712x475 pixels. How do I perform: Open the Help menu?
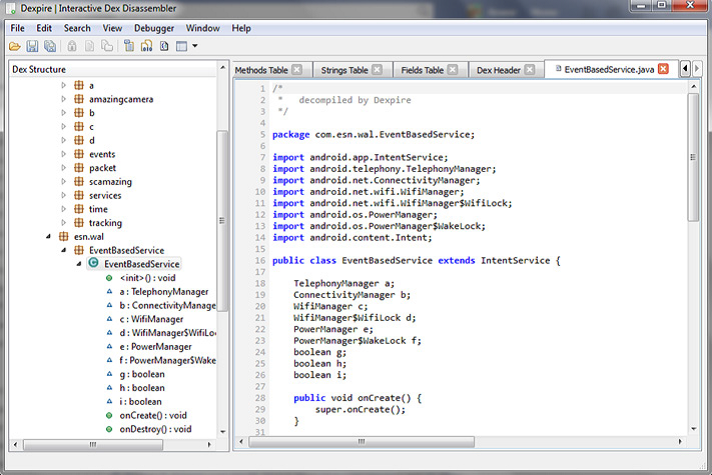tap(241, 28)
